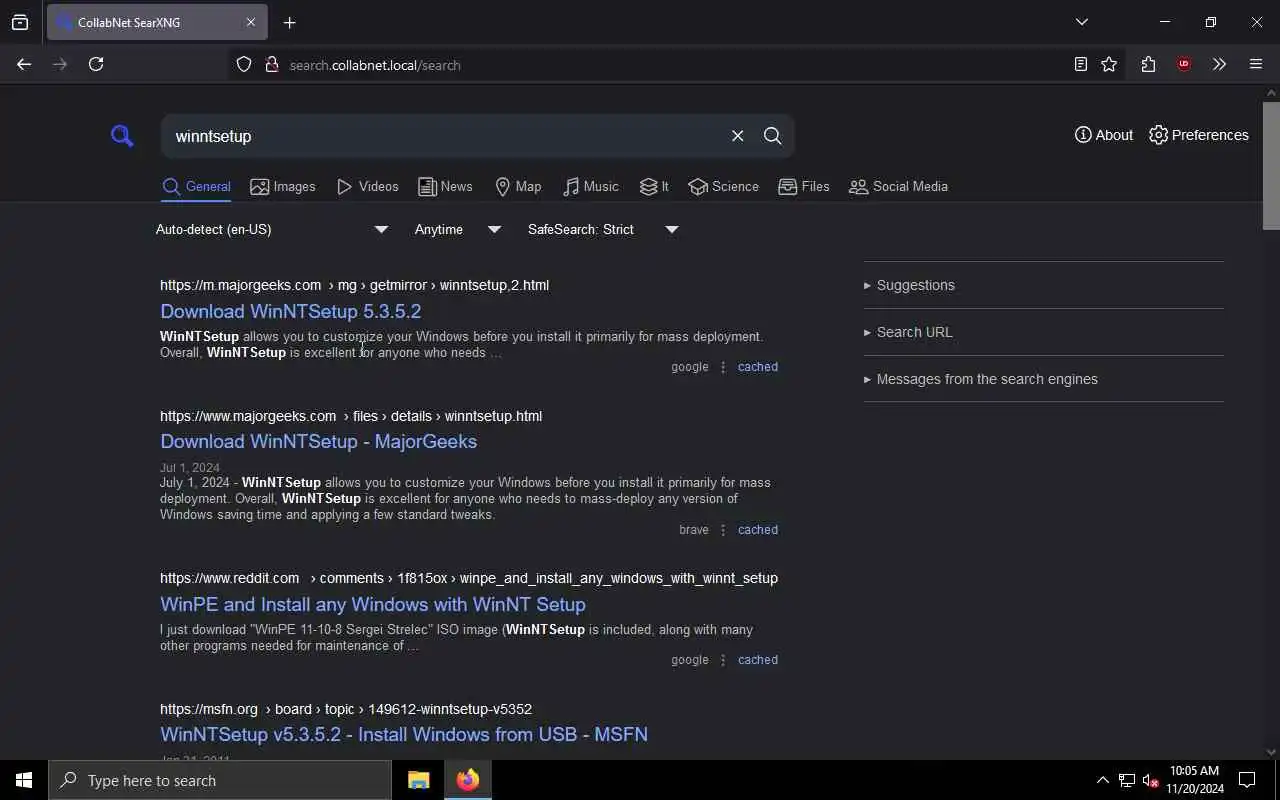Open uBlock Origin extension icon
The height and width of the screenshot is (800, 1280).
[1184, 64]
